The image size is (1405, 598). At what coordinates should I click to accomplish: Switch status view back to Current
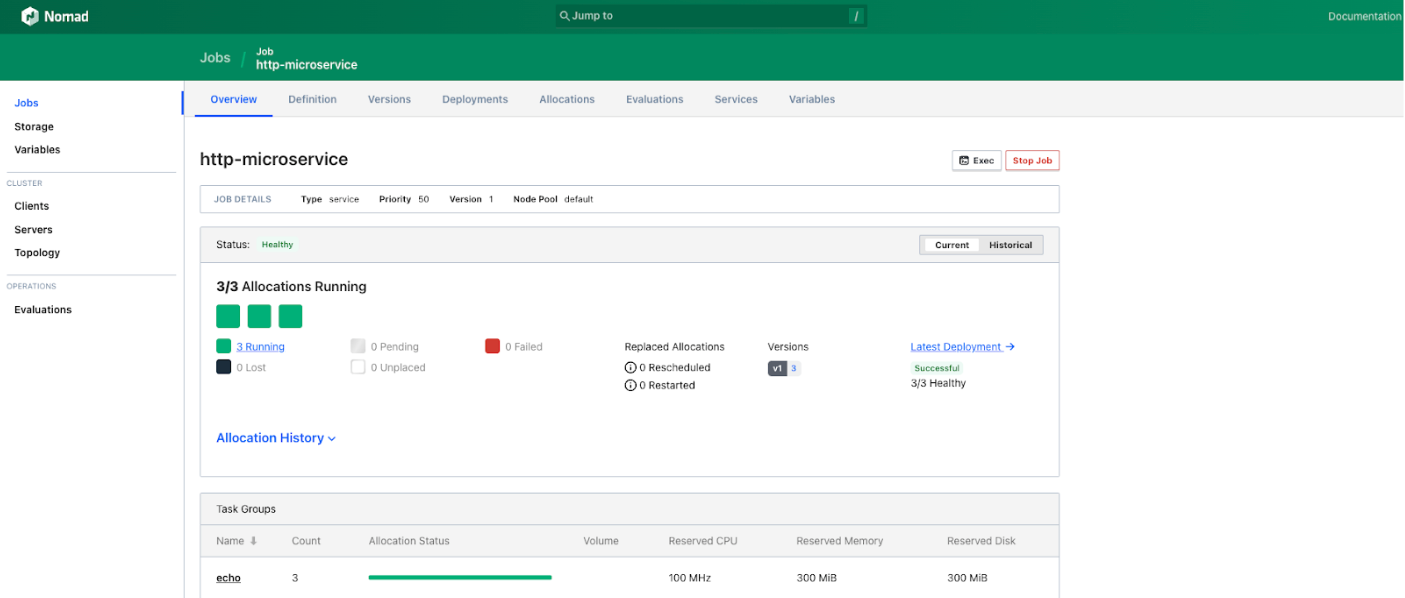[x=951, y=244]
